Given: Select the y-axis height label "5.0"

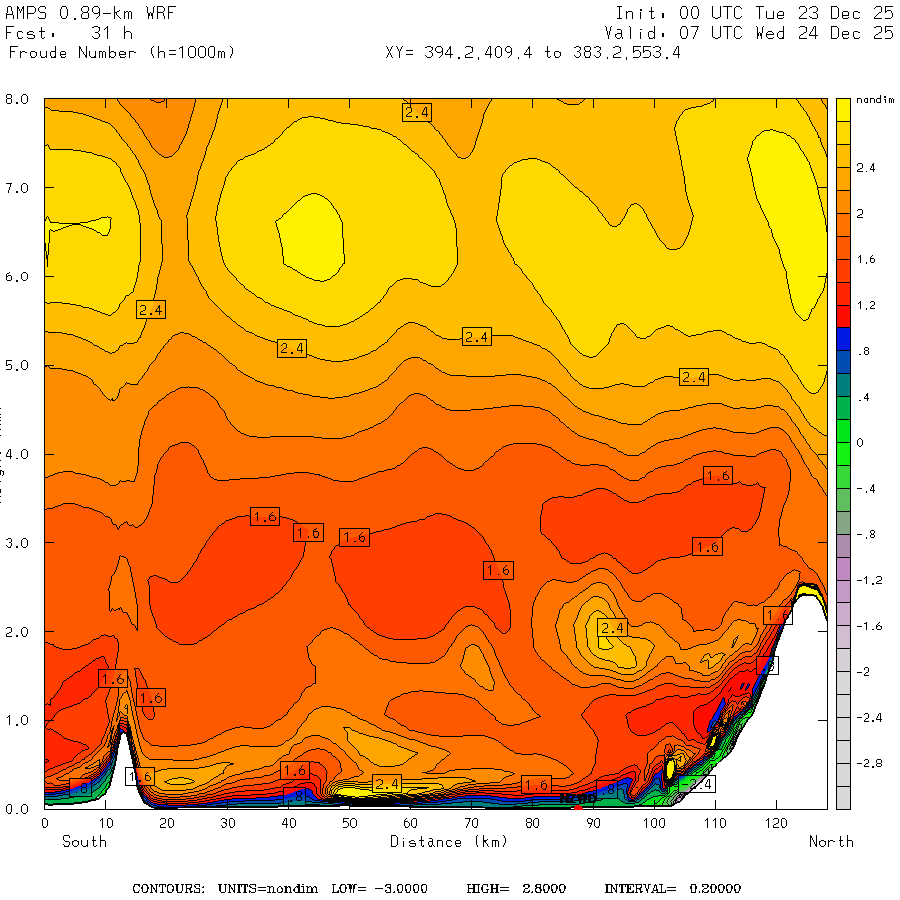Looking at the screenshot, I should 17,366.
